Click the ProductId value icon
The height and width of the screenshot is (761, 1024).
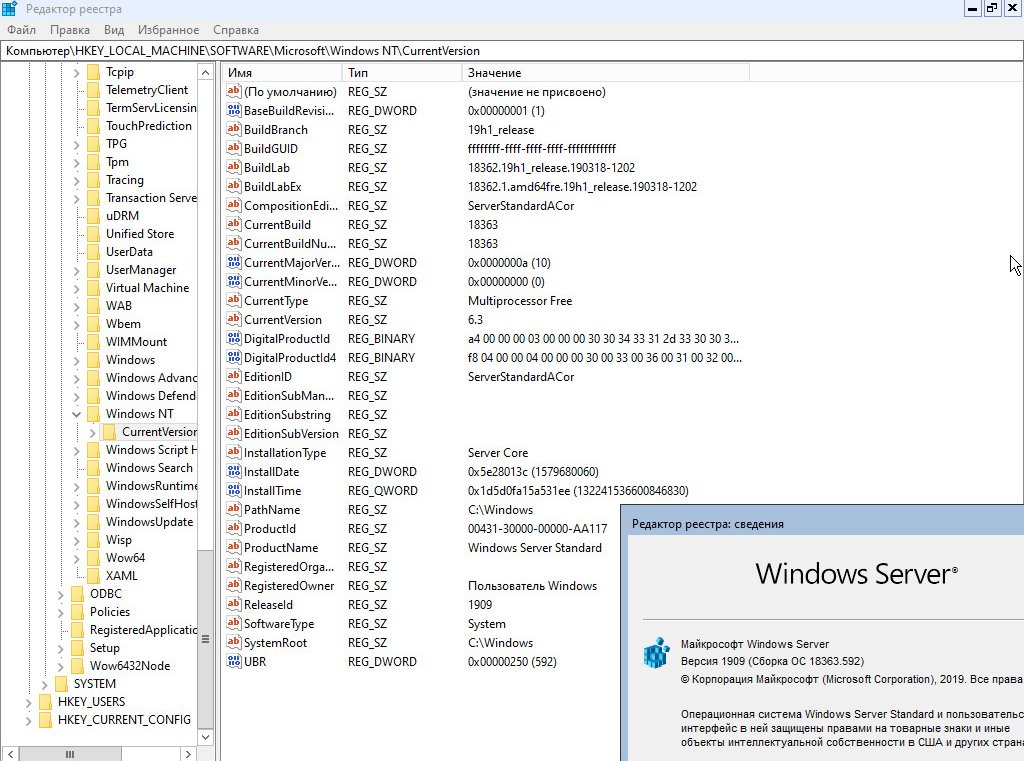tap(234, 527)
